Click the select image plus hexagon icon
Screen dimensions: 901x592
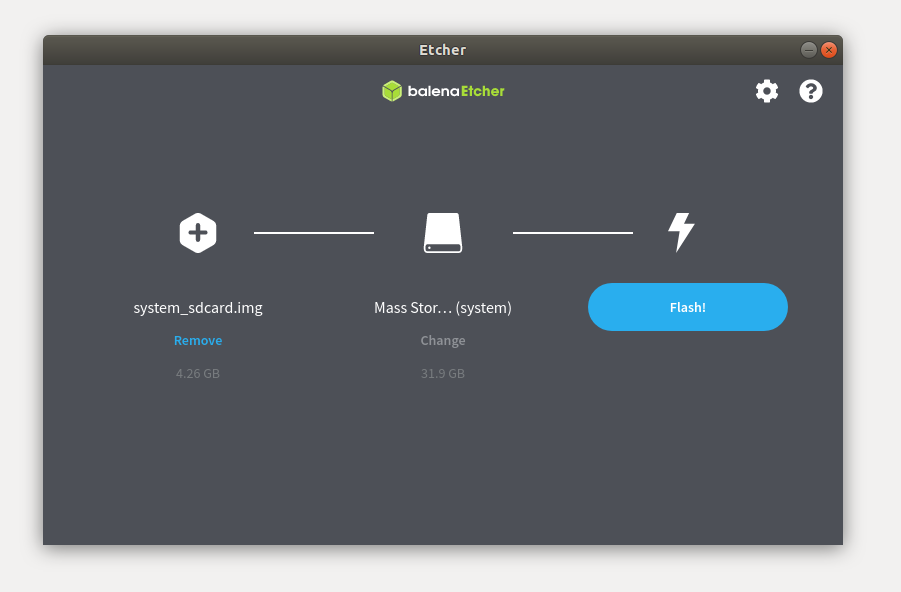198,233
